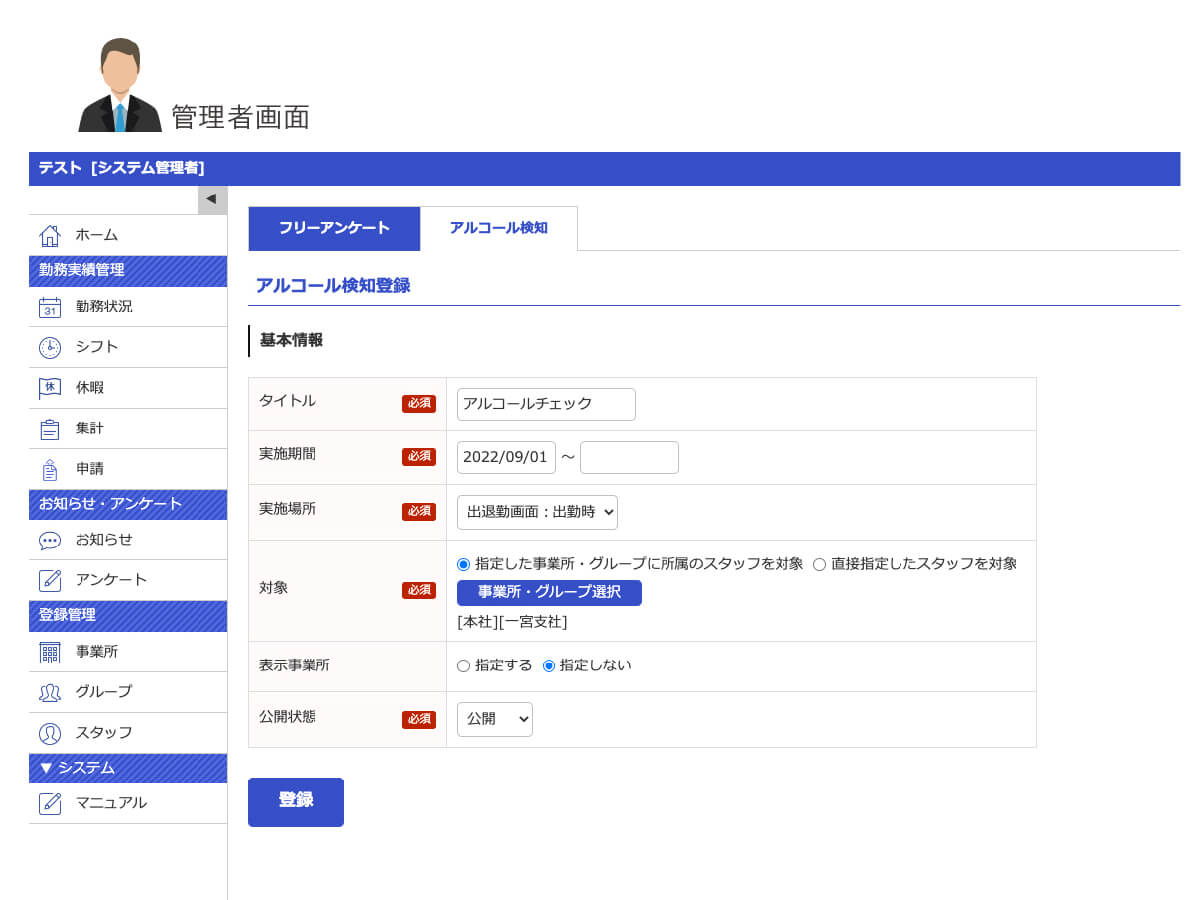Open 勤務状況 menu item
The image size is (1200, 900).
point(128,307)
